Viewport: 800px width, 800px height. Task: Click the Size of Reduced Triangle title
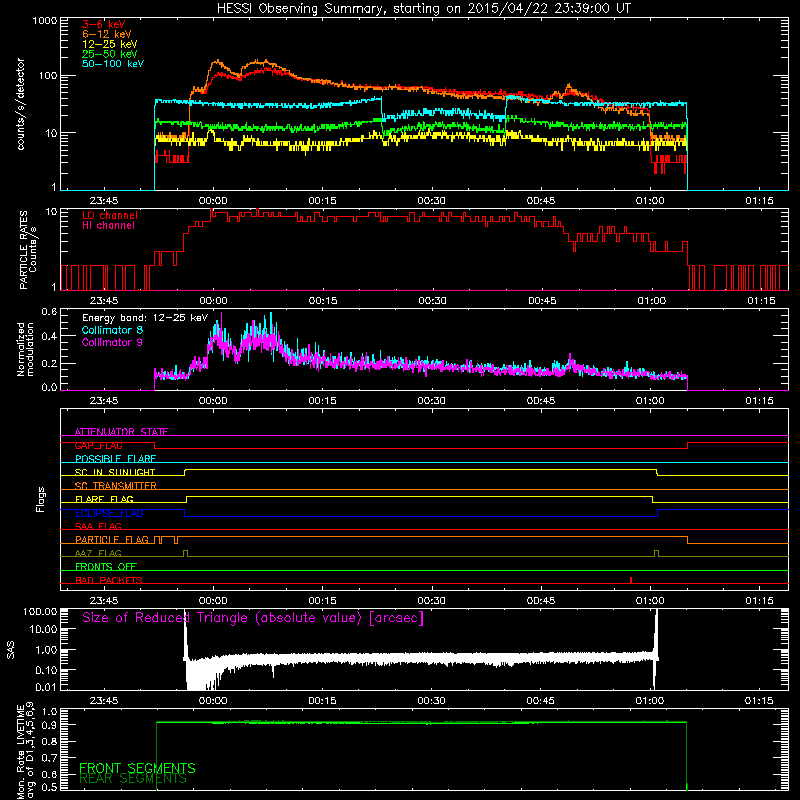pyautogui.click(x=253, y=618)
